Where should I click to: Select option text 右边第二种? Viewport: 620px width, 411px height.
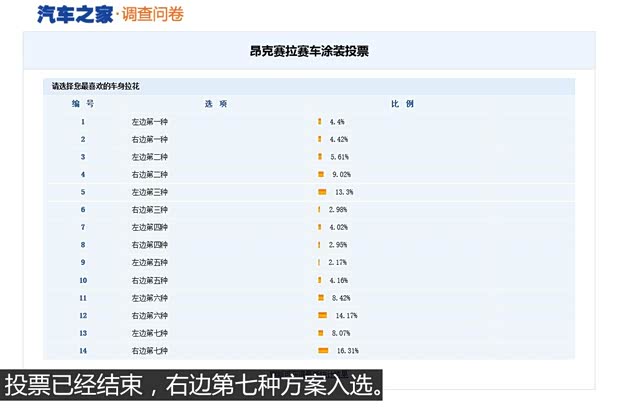[x=149, y=174]
